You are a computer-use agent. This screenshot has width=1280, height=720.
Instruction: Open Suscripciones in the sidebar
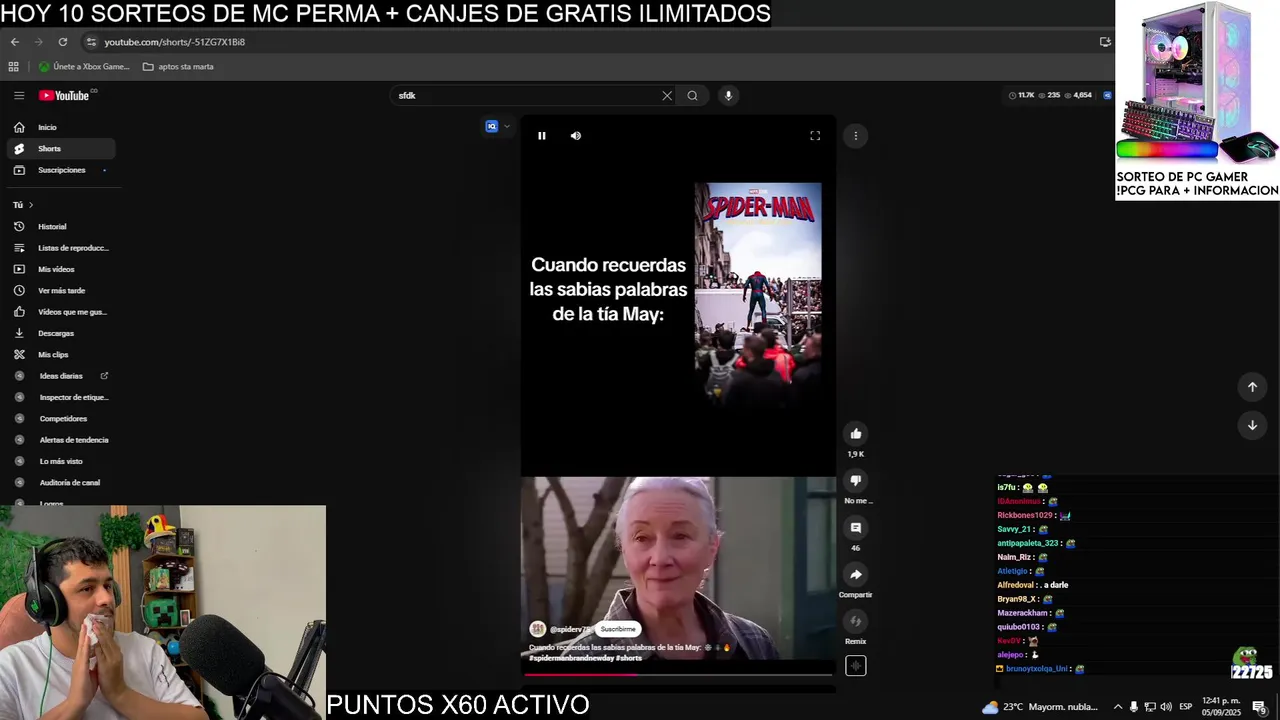tap(60, 170)
